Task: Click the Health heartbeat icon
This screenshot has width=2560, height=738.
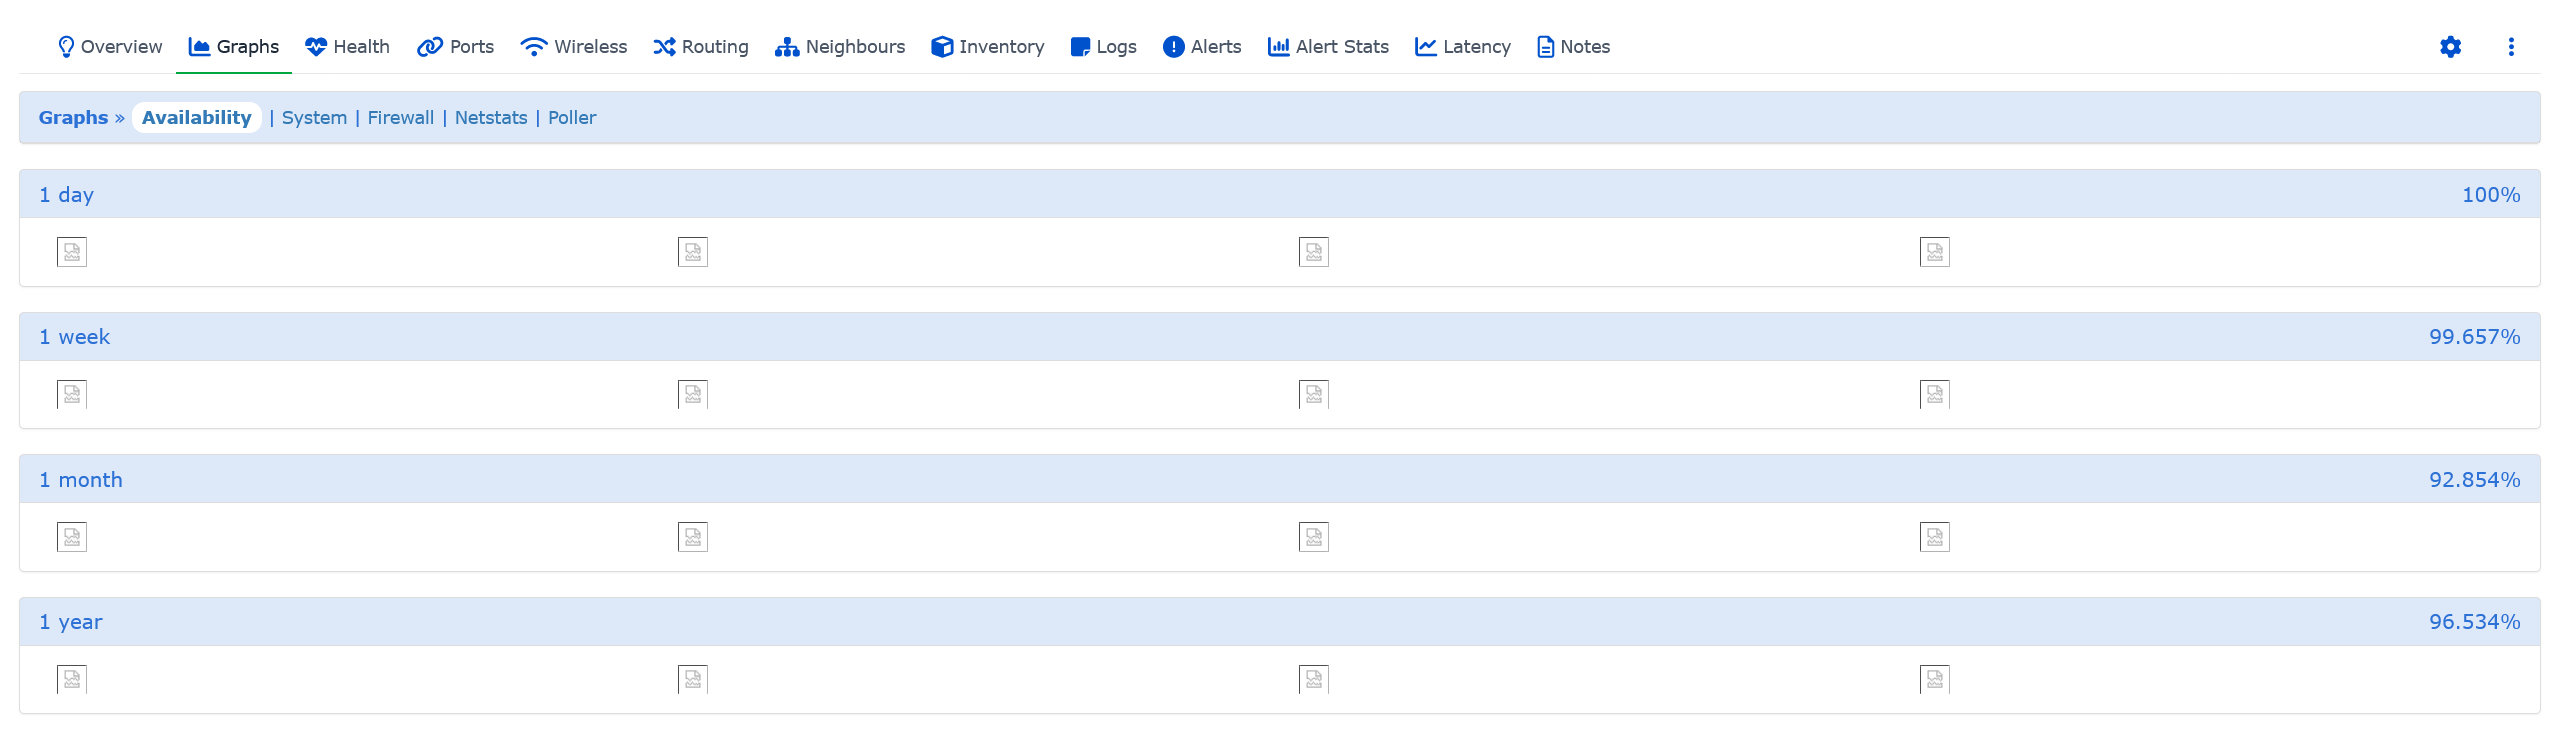Action: (316, 47)
